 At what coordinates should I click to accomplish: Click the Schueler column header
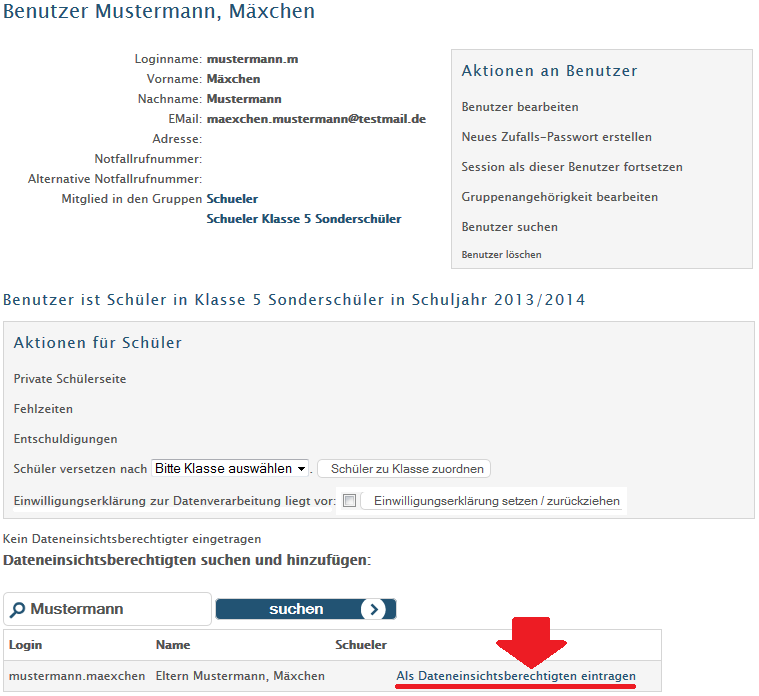[361, 645]
